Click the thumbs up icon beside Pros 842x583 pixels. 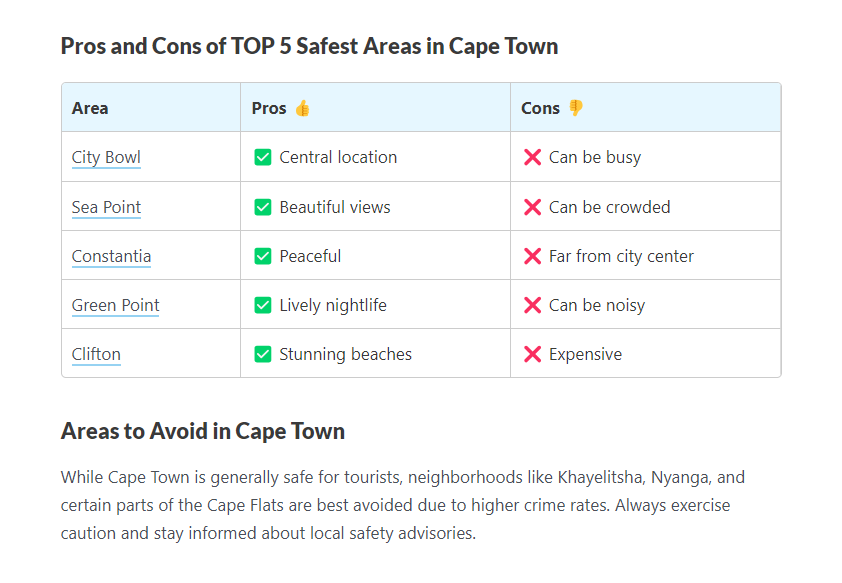302,108
